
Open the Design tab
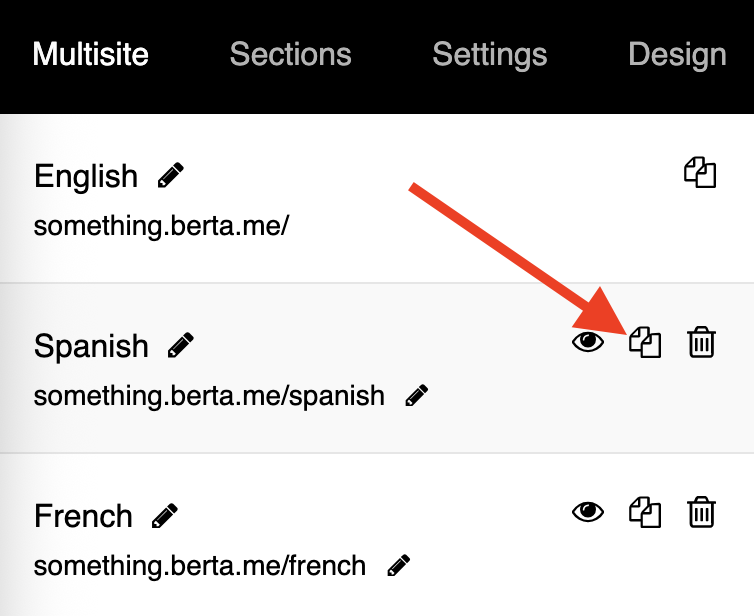pyautogui.click(x=677, y=55)
